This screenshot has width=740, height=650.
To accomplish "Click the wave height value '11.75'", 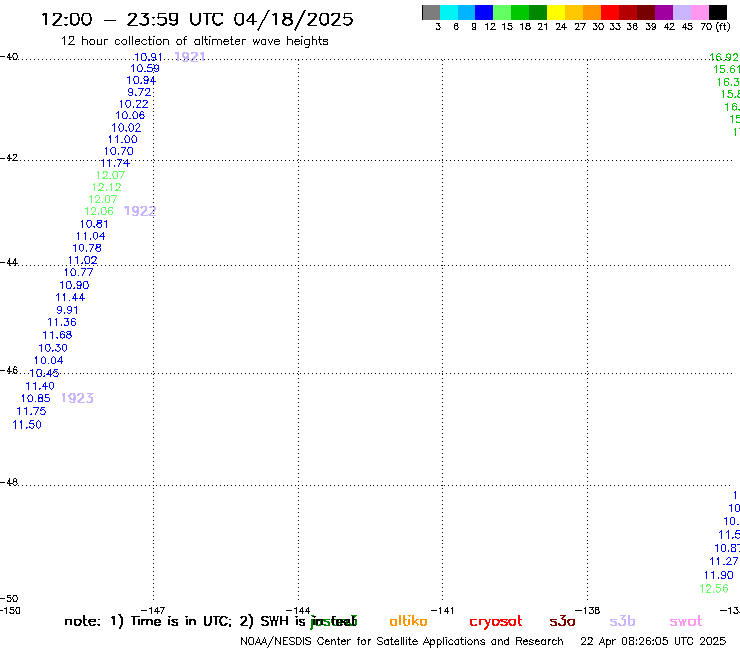I will (31, 411).
